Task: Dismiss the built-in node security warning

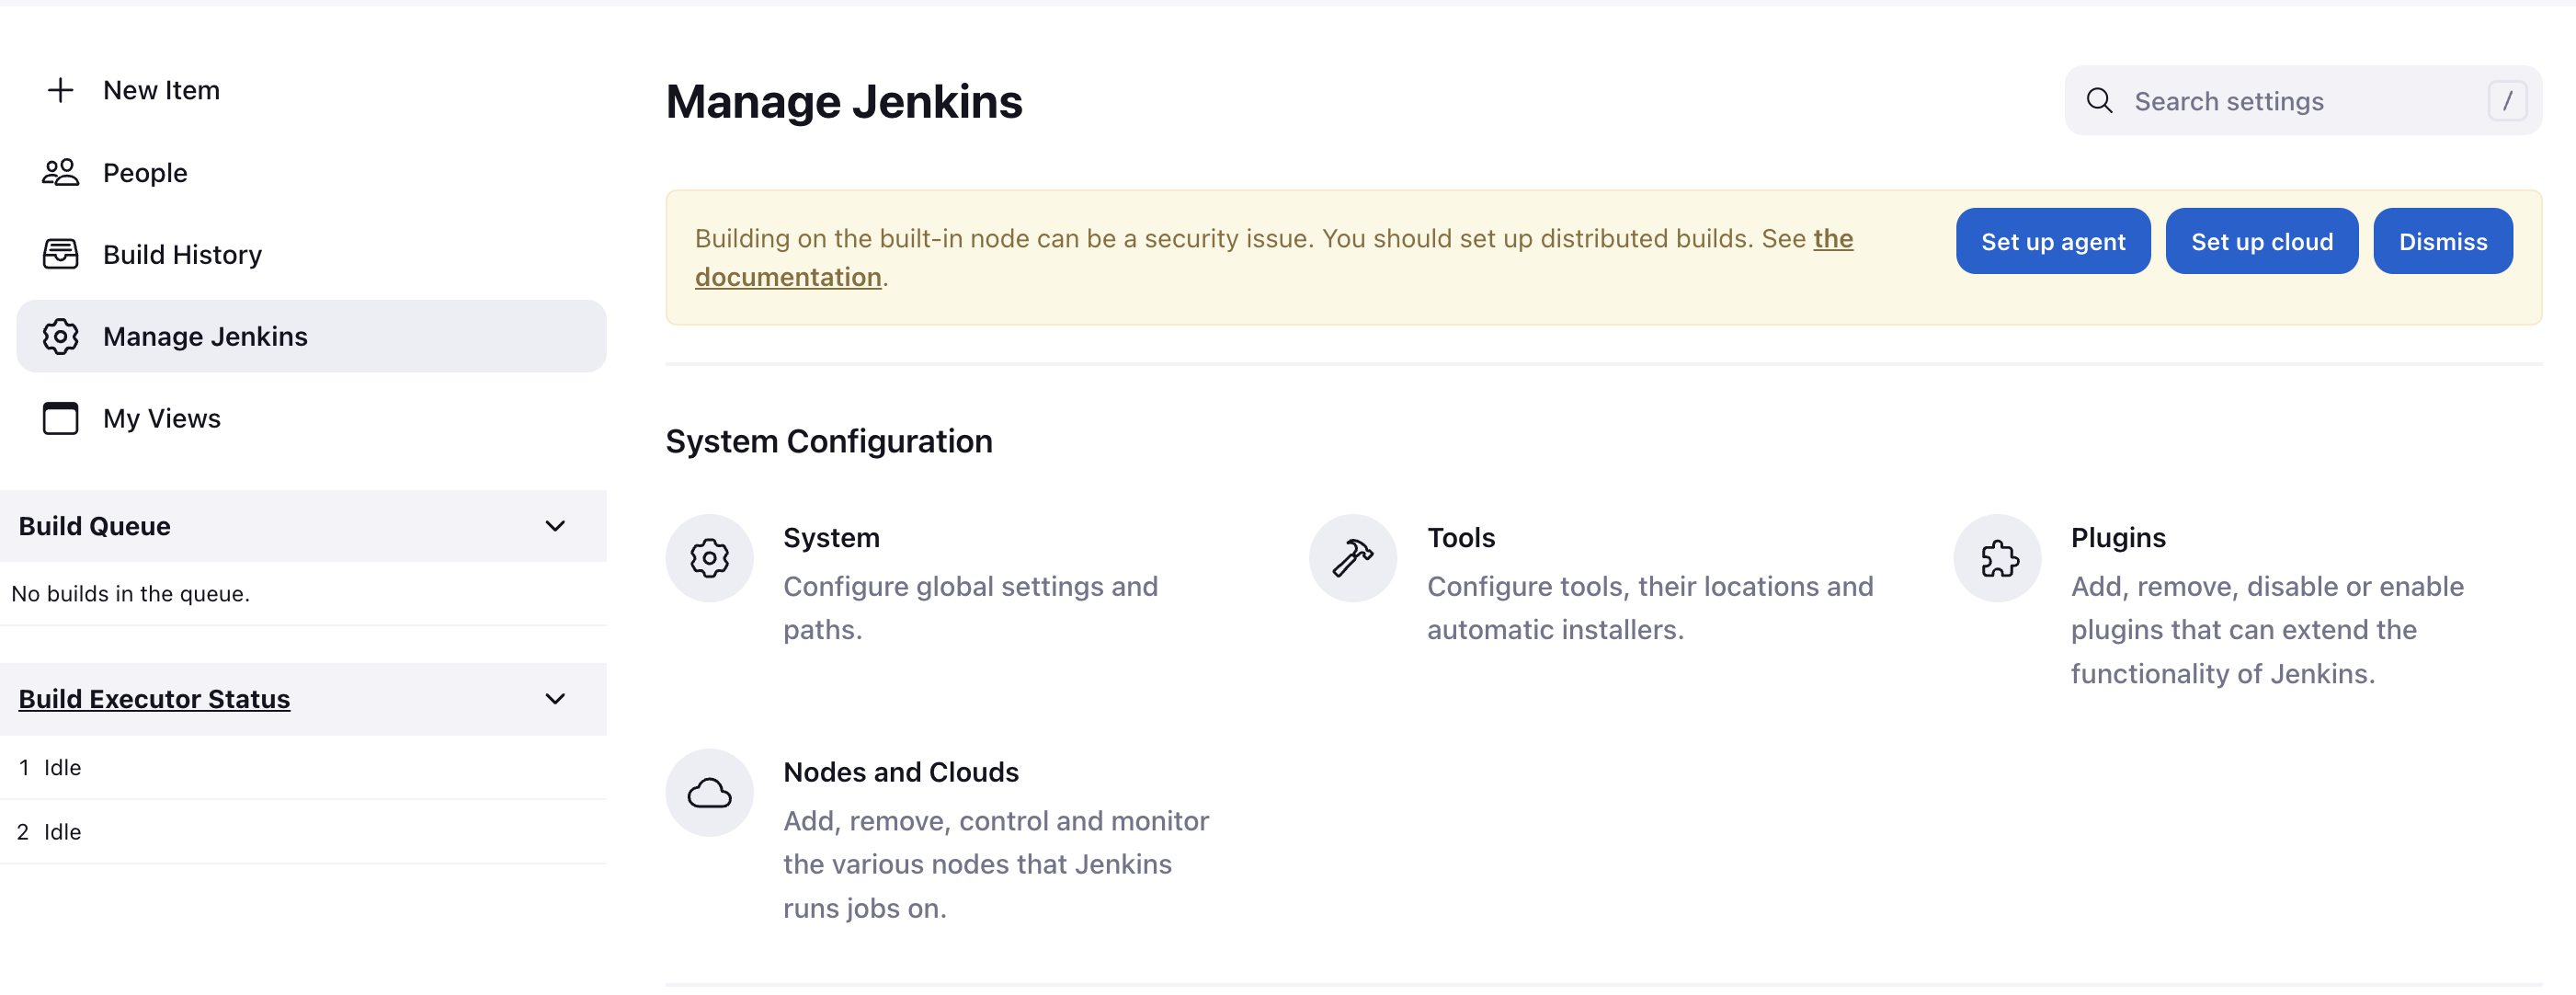Action: click(x=2443, y=240)
